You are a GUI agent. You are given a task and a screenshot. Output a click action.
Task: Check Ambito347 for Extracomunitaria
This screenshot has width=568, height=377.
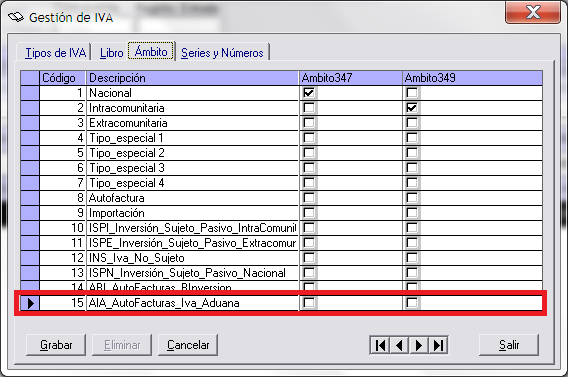[x=309, y=123]
